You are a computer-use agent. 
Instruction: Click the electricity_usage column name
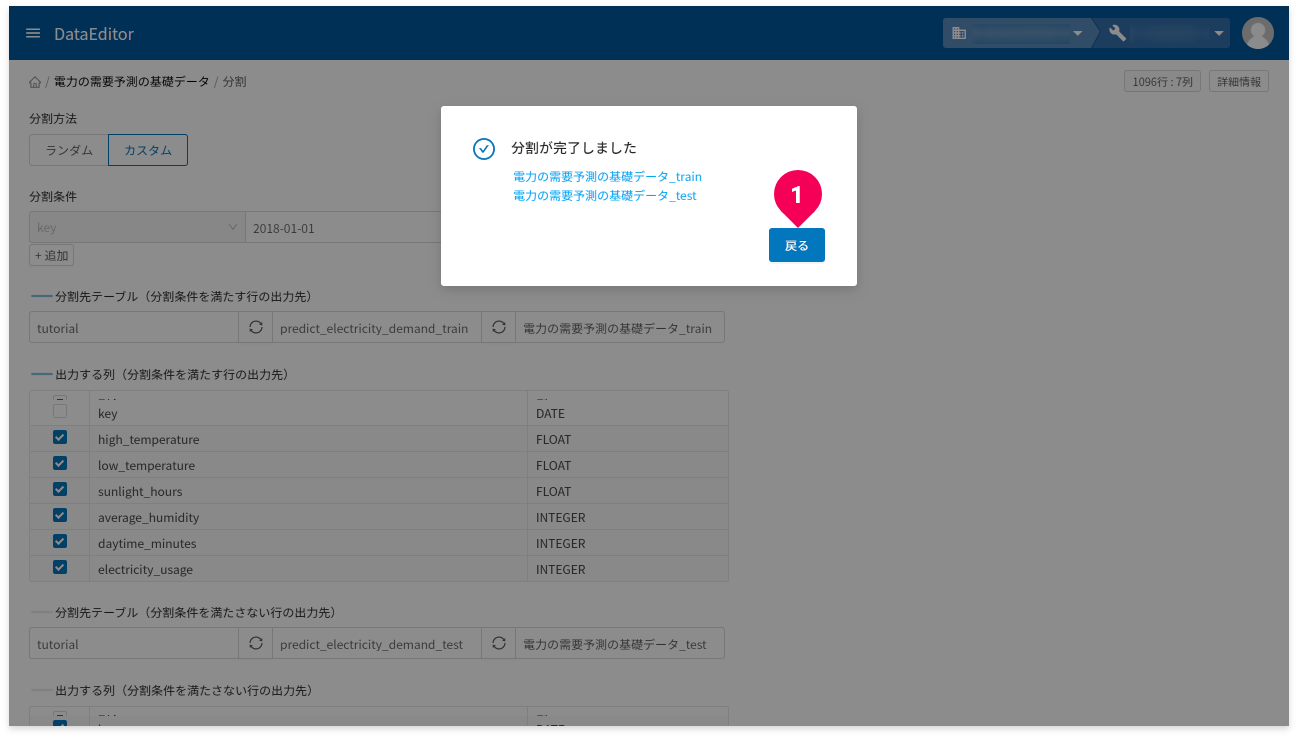click(145, 569)
